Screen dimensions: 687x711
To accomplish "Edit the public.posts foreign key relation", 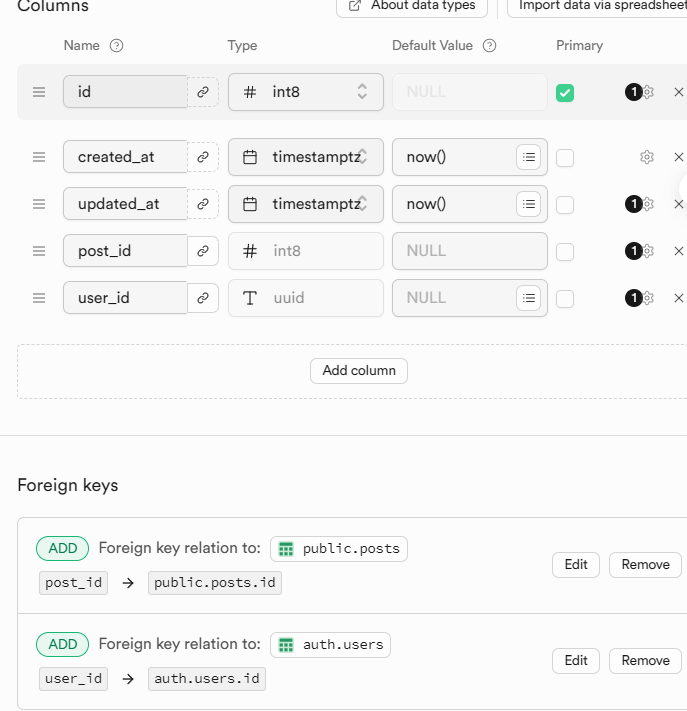I will pyautogui.click(x=576, y=565).
